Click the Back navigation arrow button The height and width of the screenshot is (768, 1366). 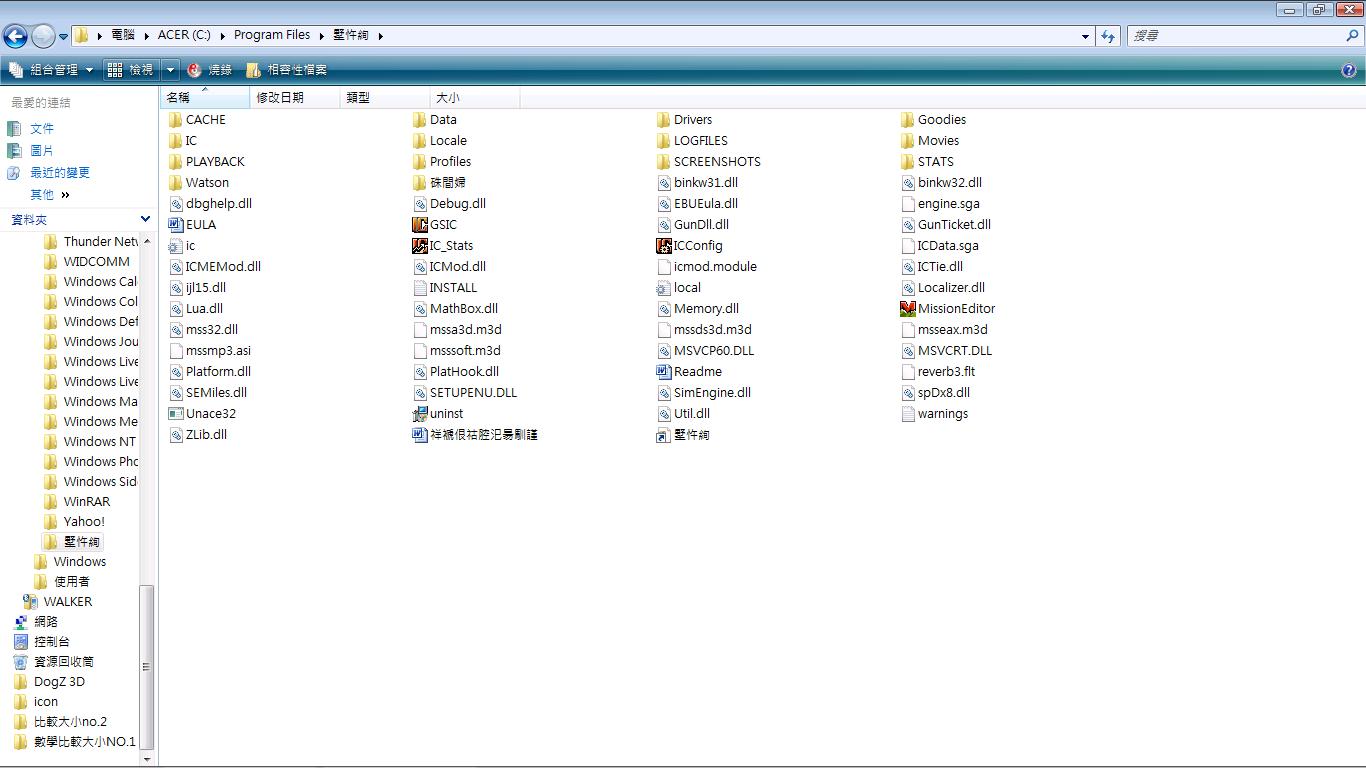15,37
